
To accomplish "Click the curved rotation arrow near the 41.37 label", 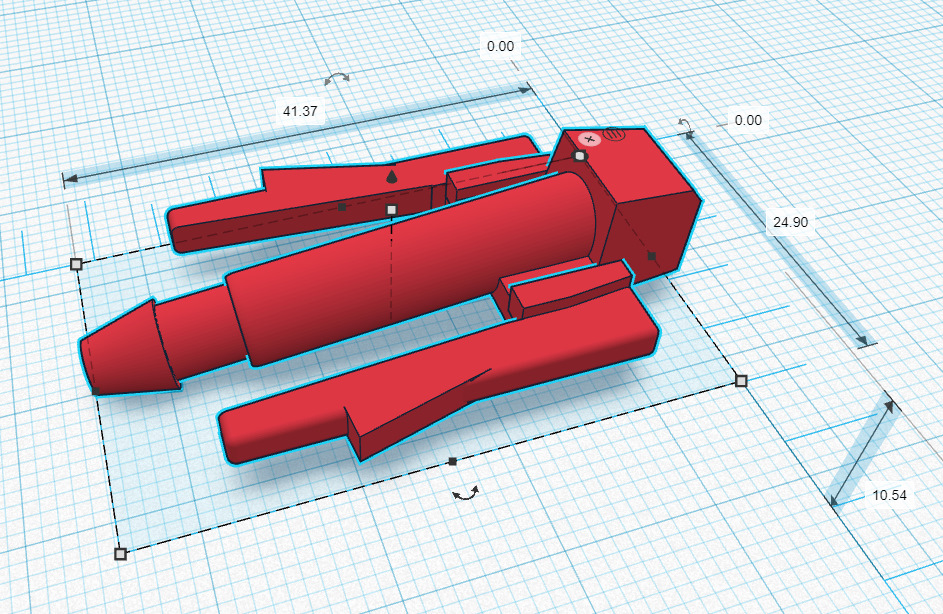I will coord(337,78).
